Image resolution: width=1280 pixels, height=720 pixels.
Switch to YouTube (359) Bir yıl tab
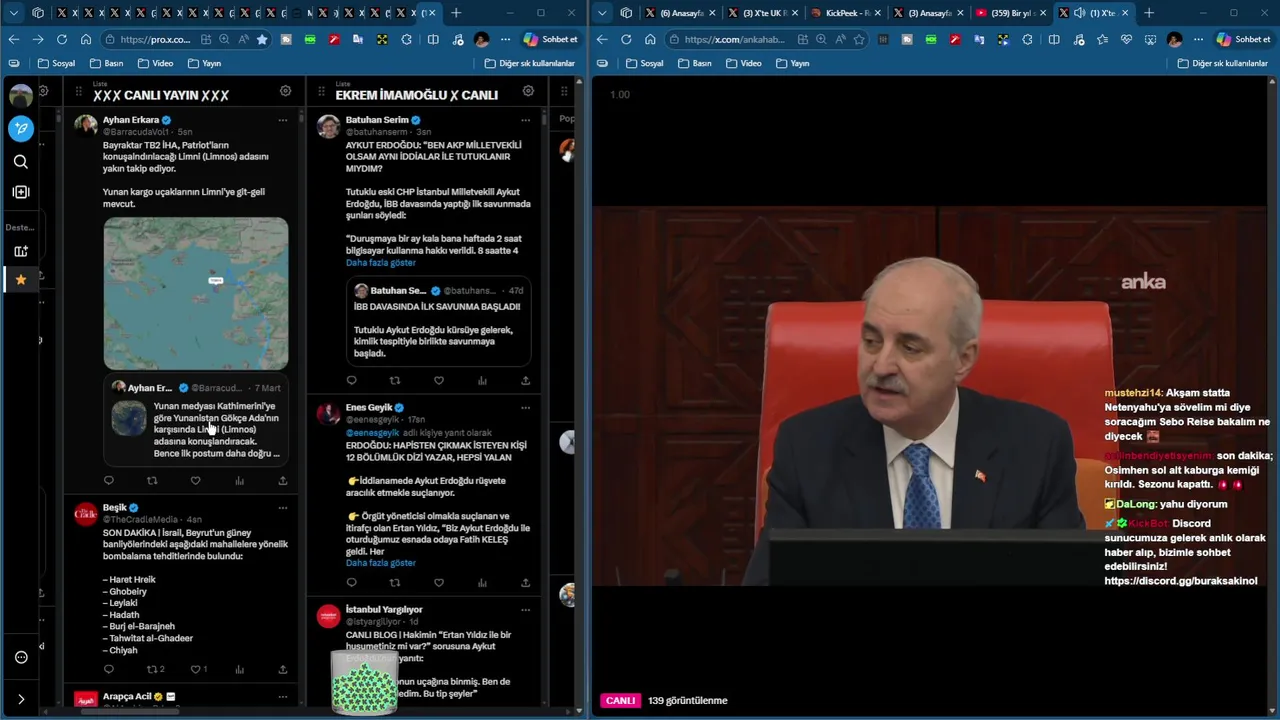(x=1010, y=13)
